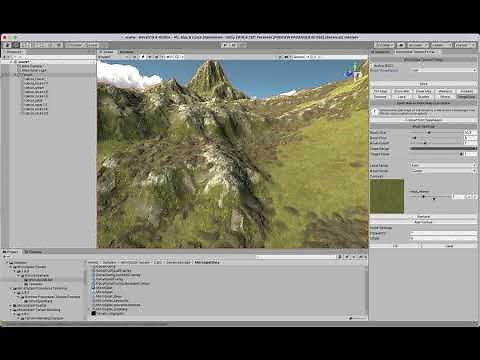Toggle scene effects icon in Scene toolbar
This screenshot has width=480, height=360.
[157, 57]
